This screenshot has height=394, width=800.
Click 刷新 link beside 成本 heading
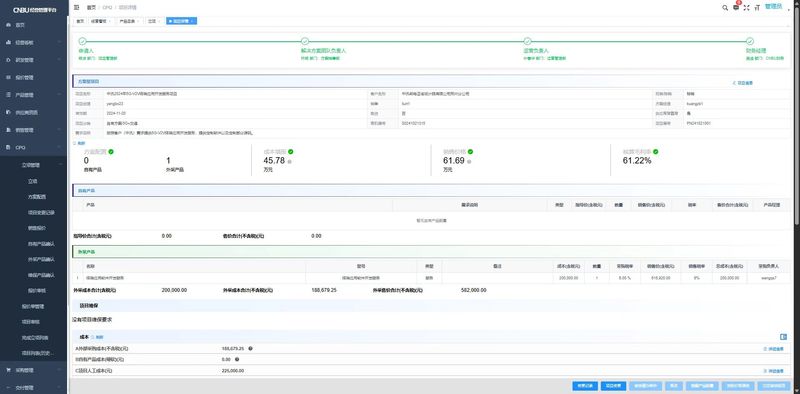pos(97,337)
